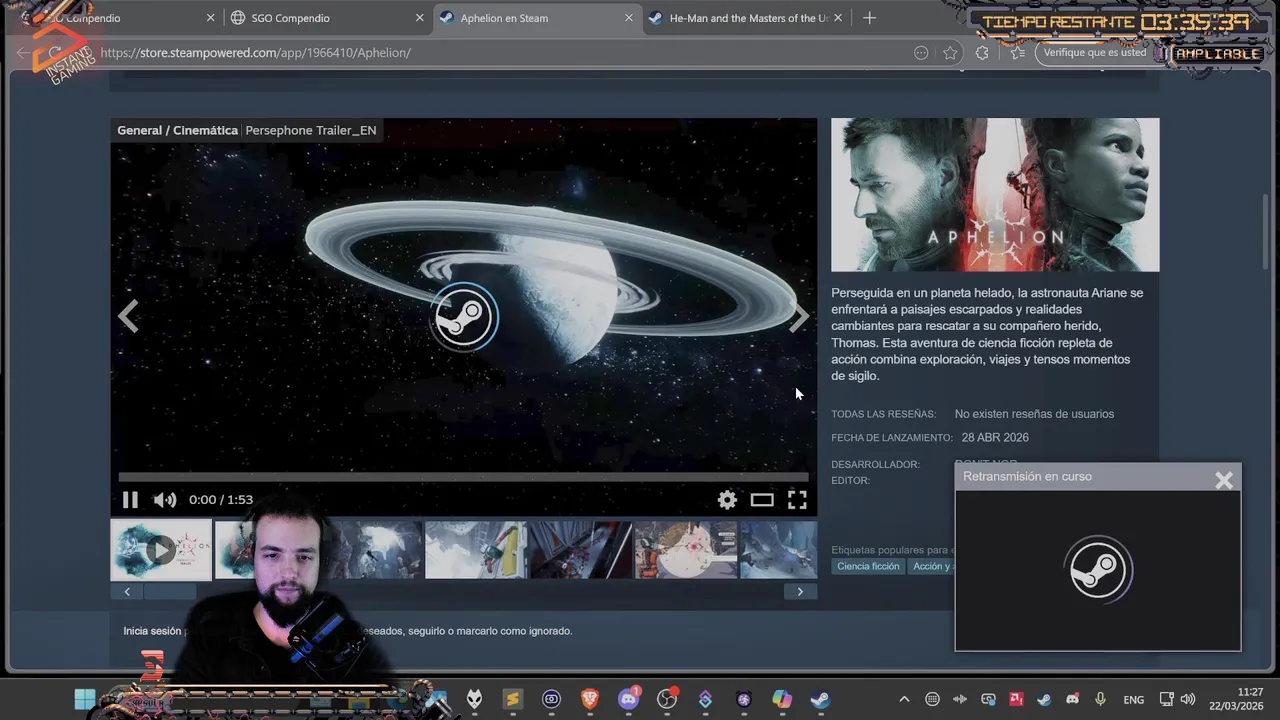Open the Windows Start menu
The width and height of the screenshot is (1280, 720).
click(85, 700)
